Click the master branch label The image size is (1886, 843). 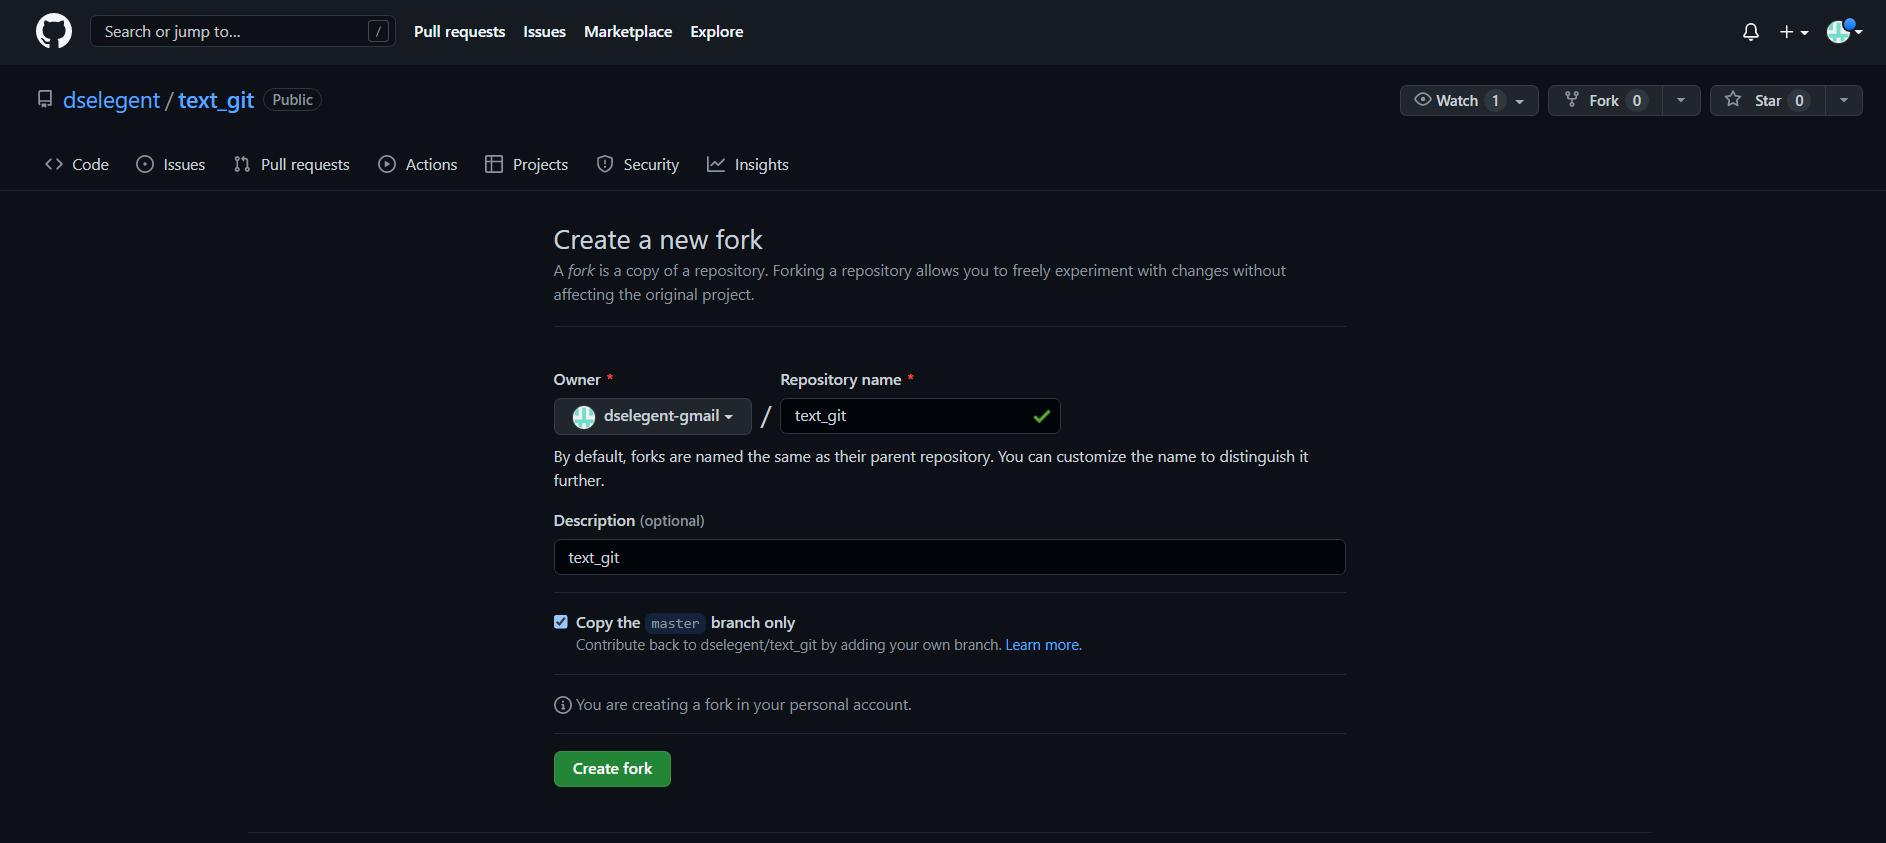675,623
